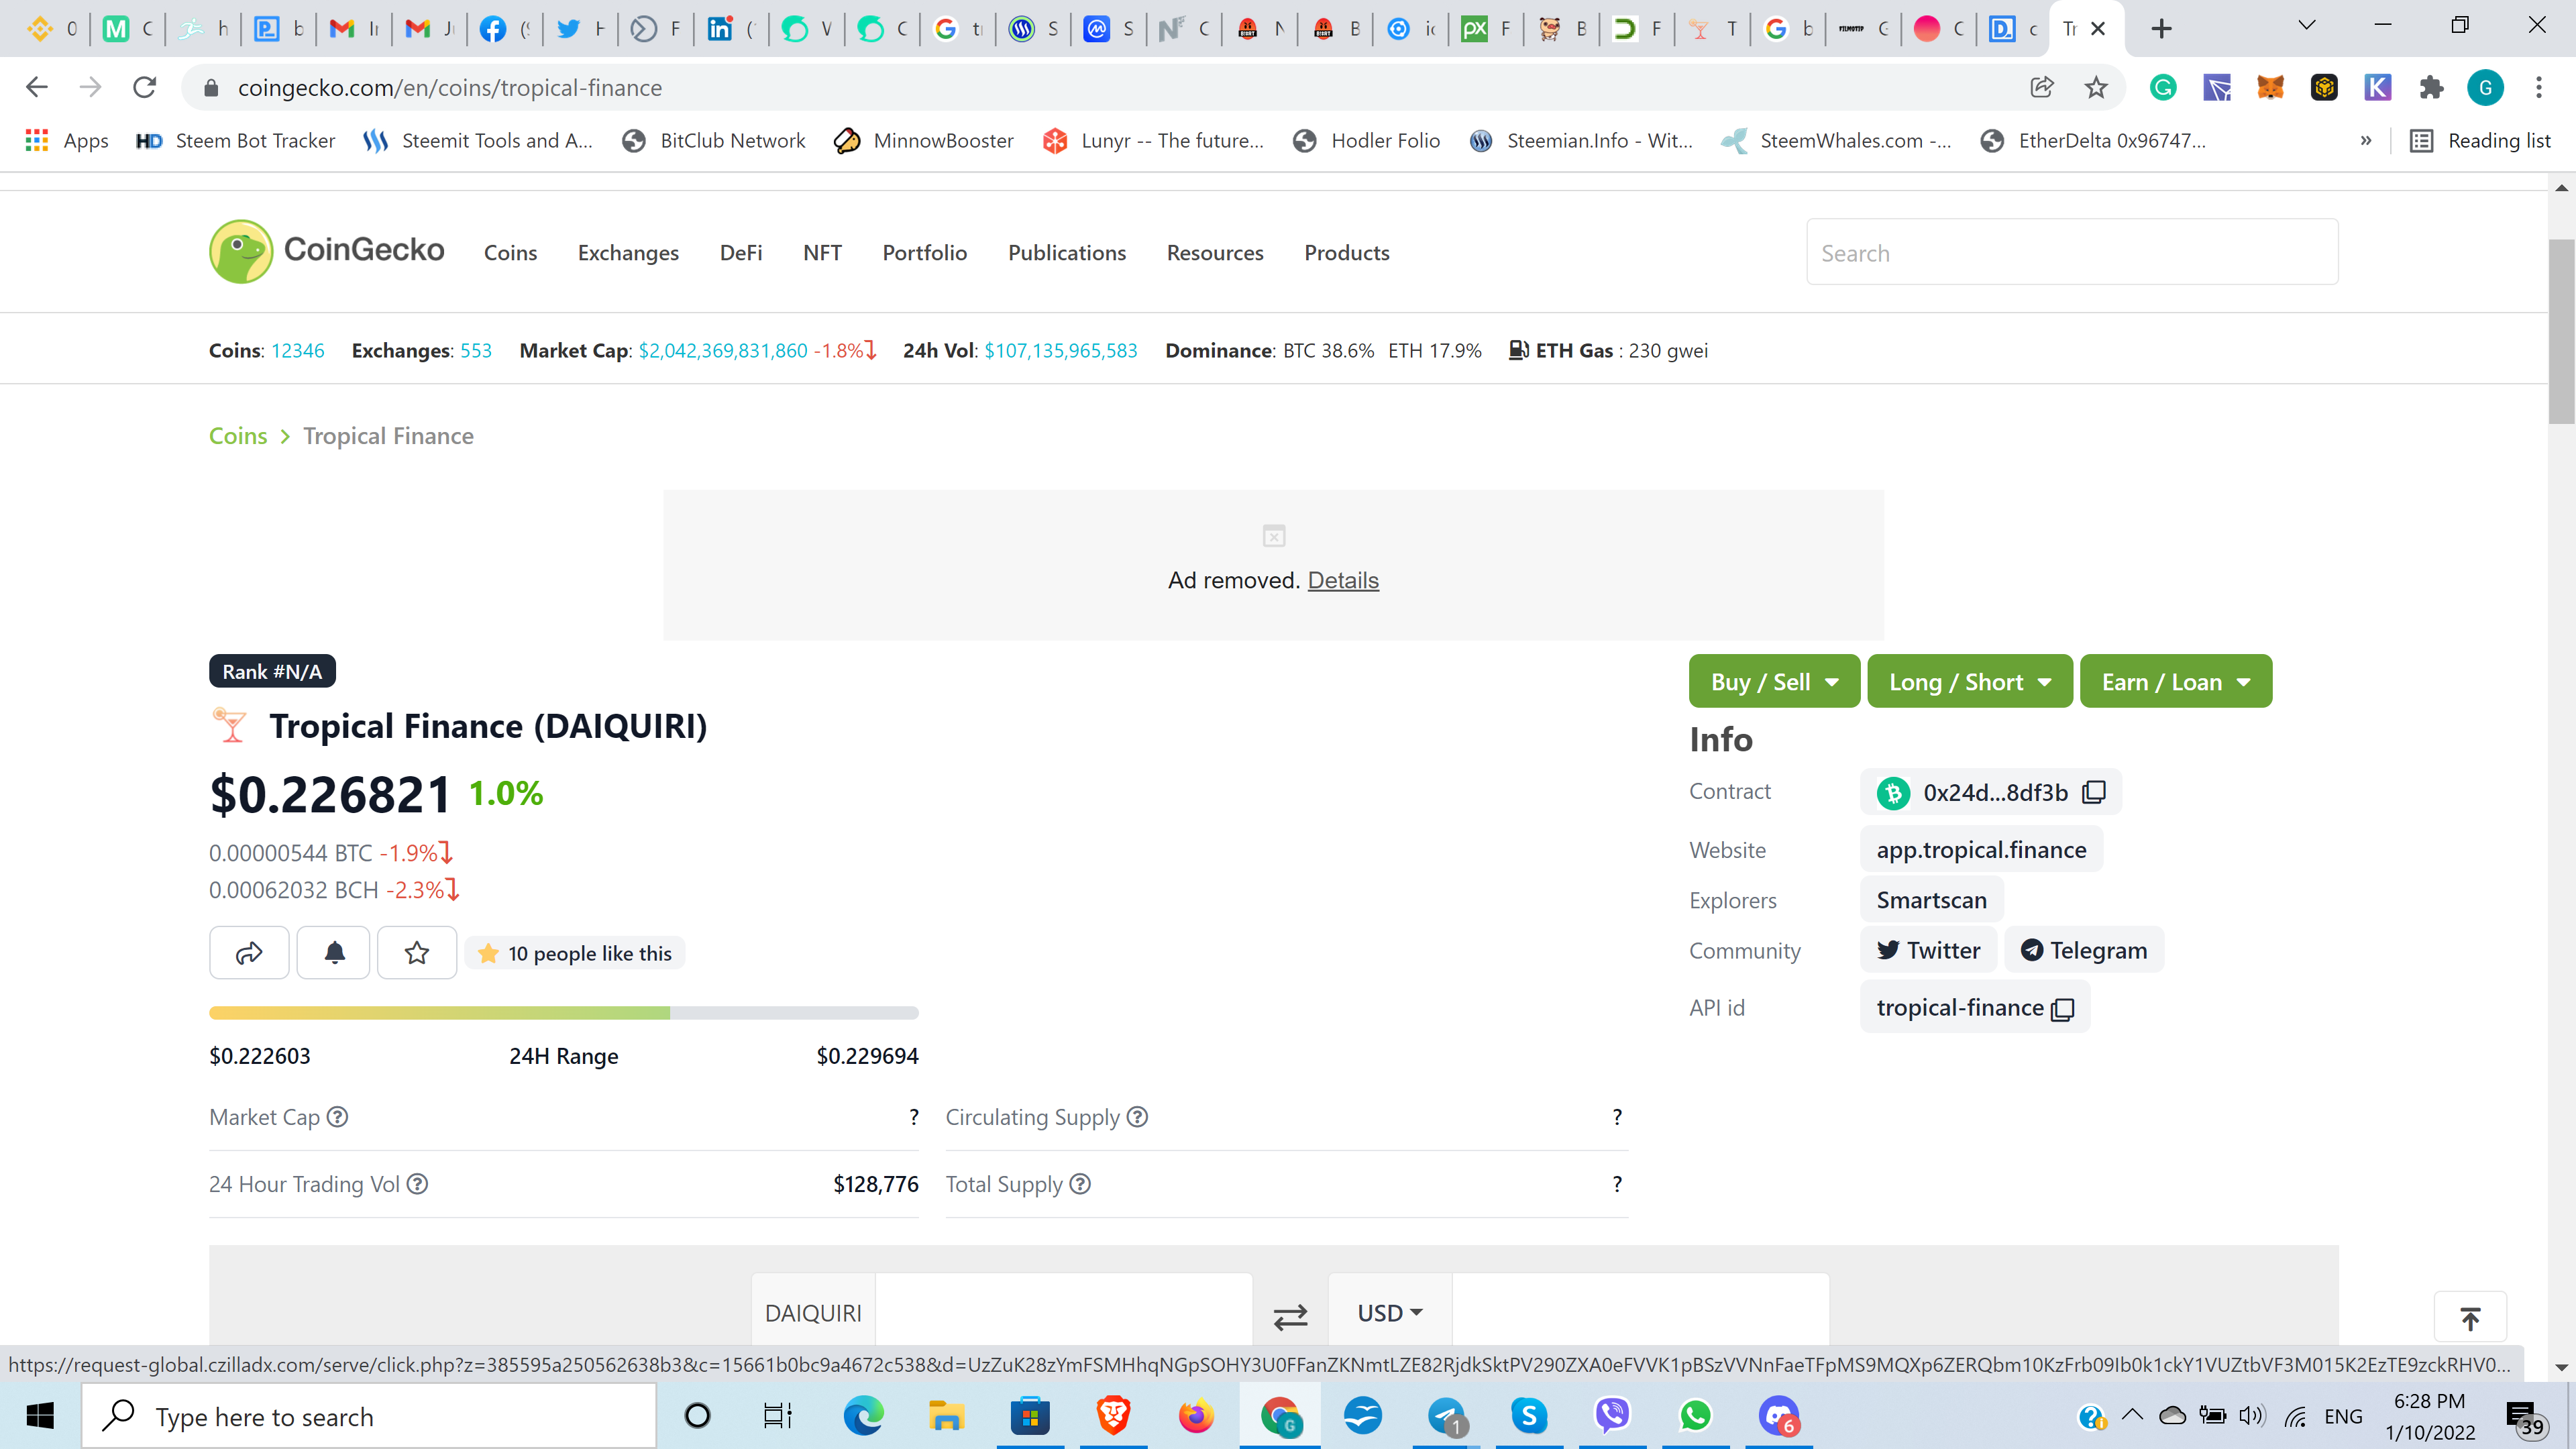
Task: Copy the tropical-finance API id
Action: (2062, 1009)
